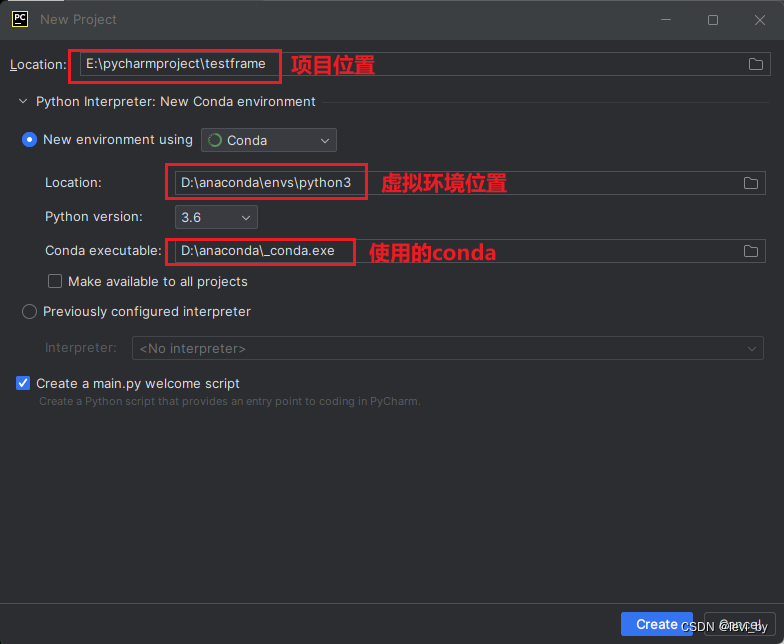
Task: Uncheck Create a main.py welcome script
Action: 23,384
